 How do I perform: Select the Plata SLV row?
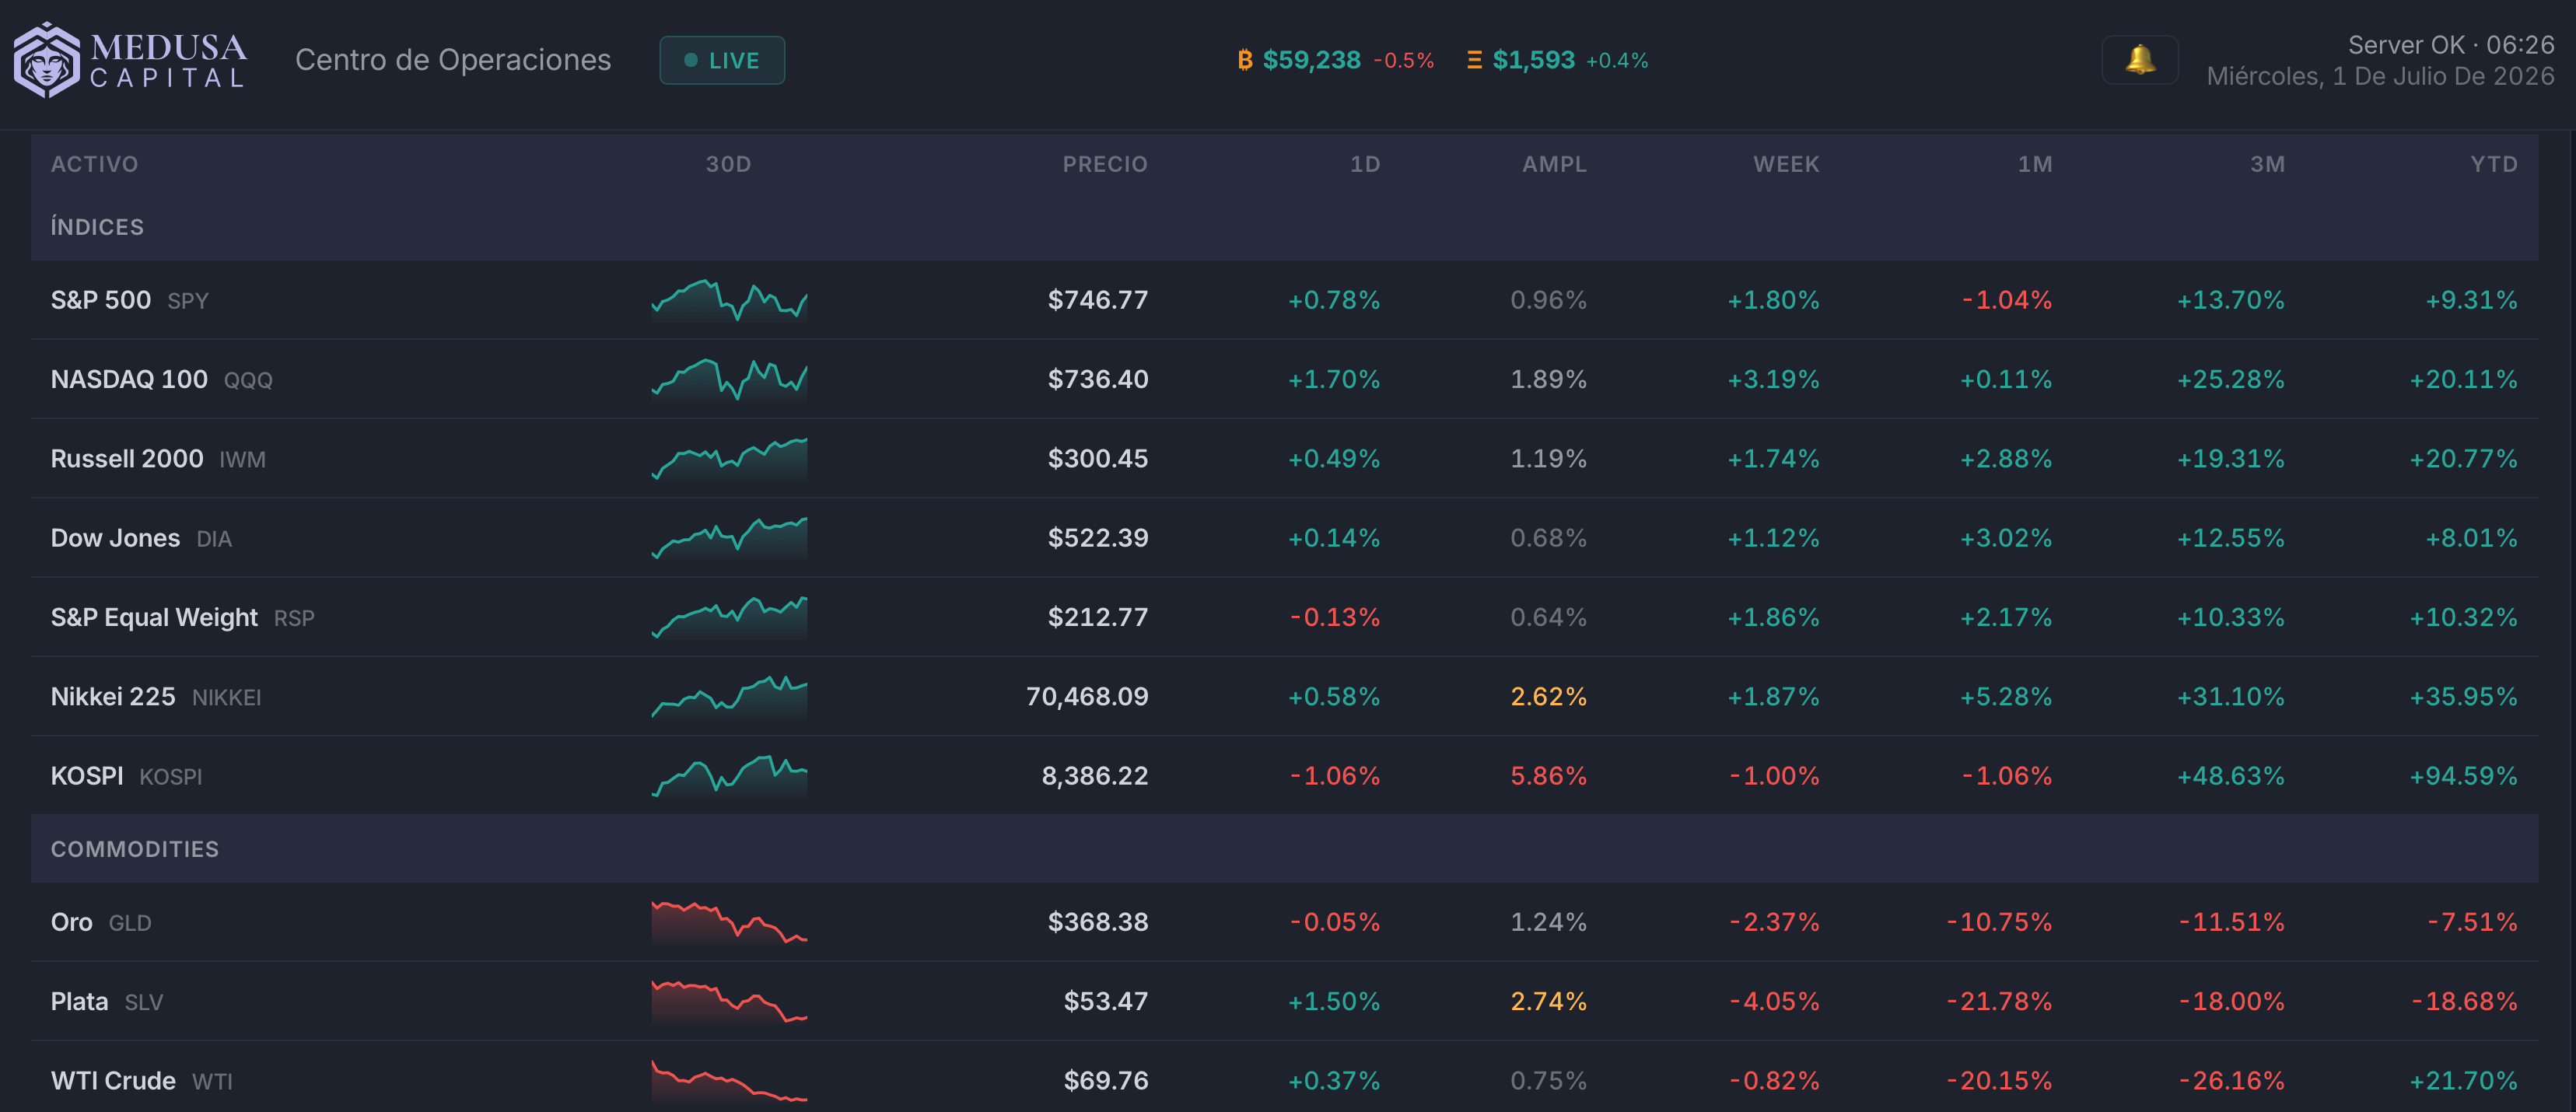(1284, 1001)
